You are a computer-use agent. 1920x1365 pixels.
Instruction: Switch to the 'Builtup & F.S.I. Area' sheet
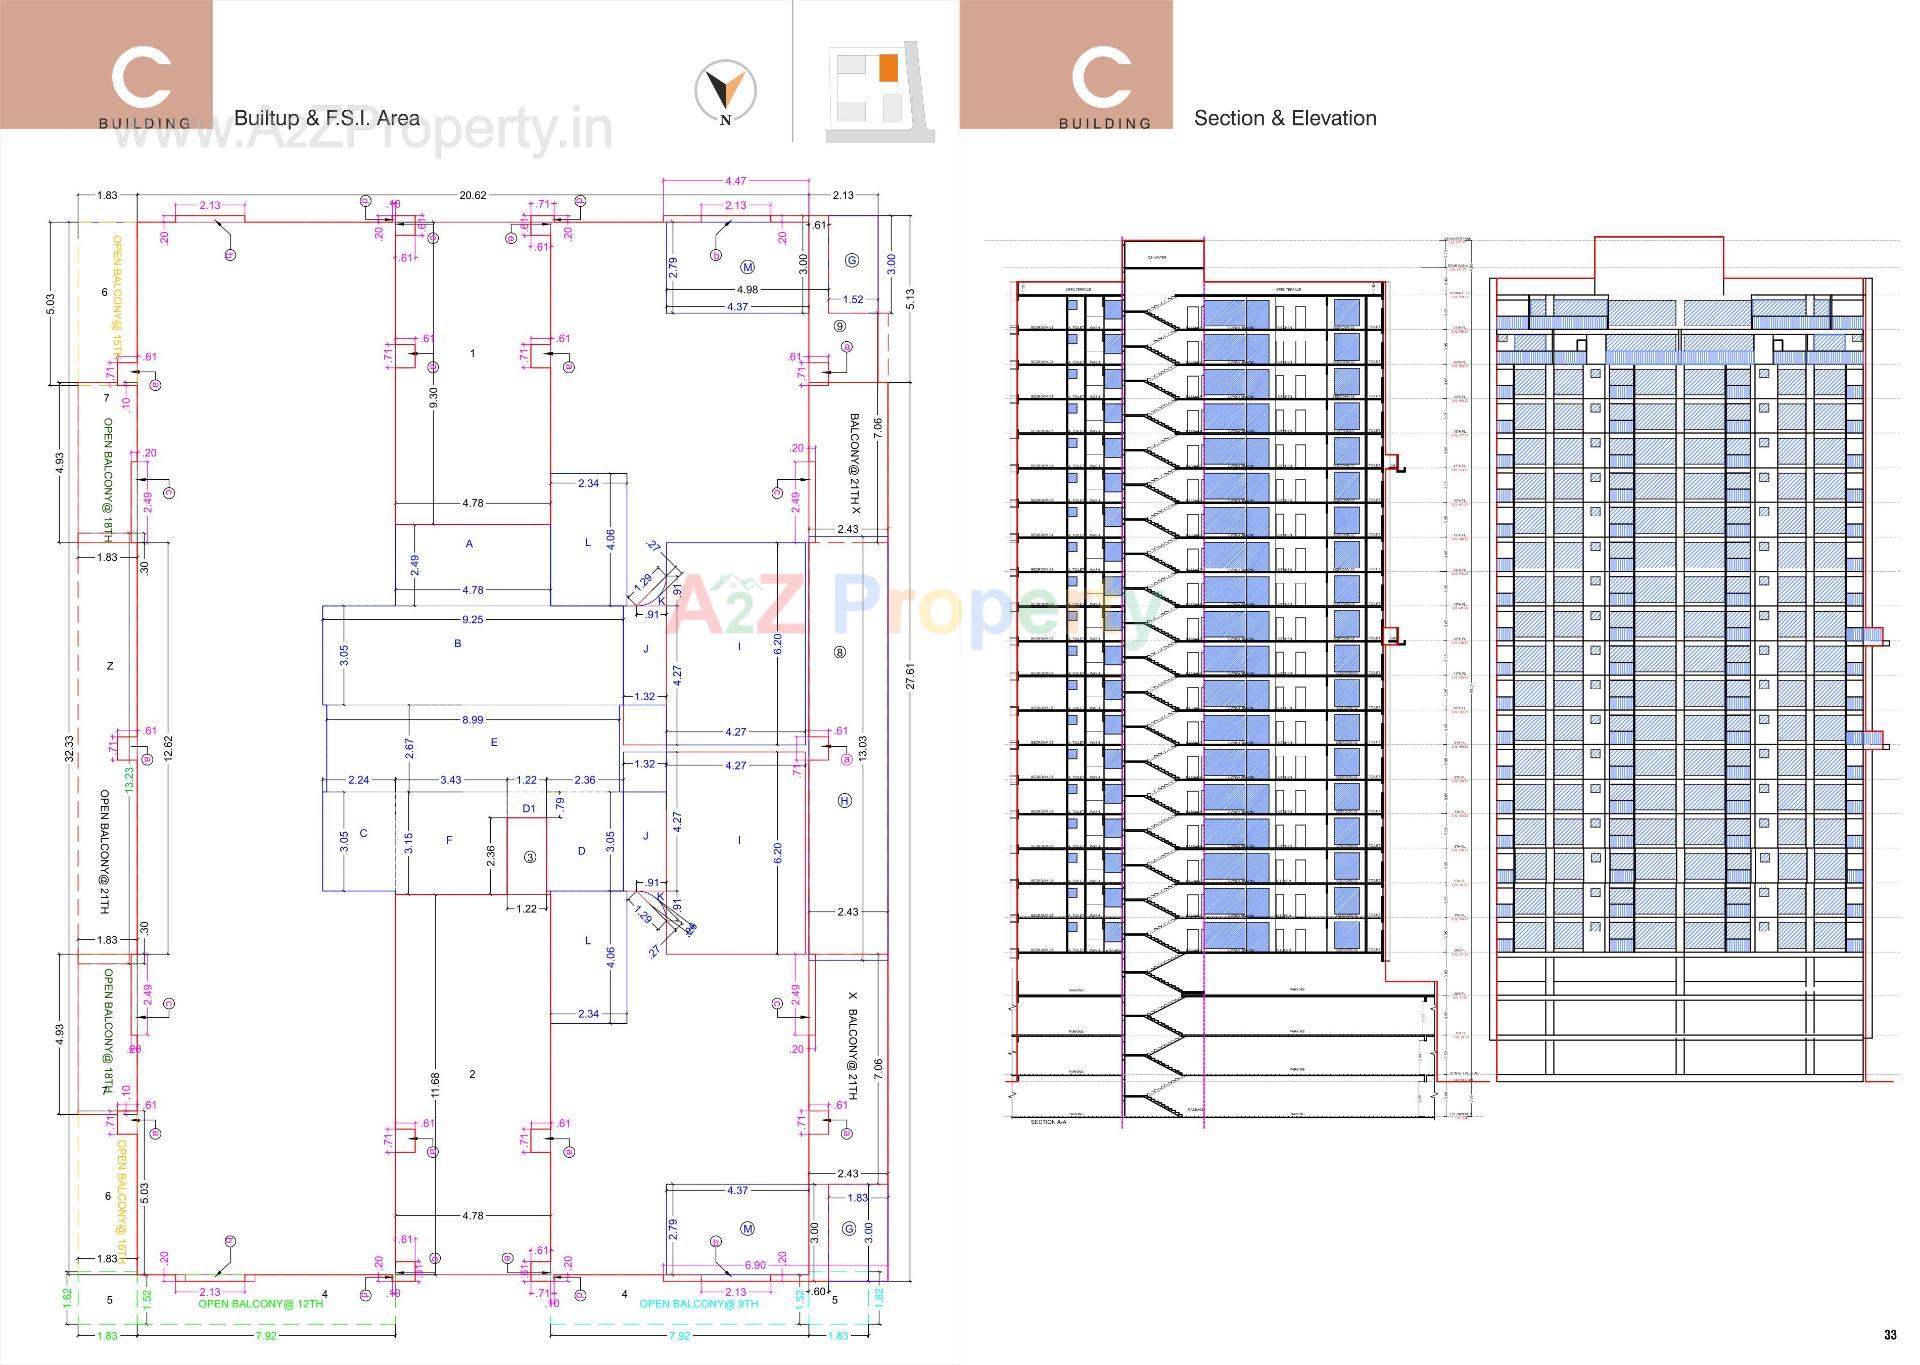324,117
